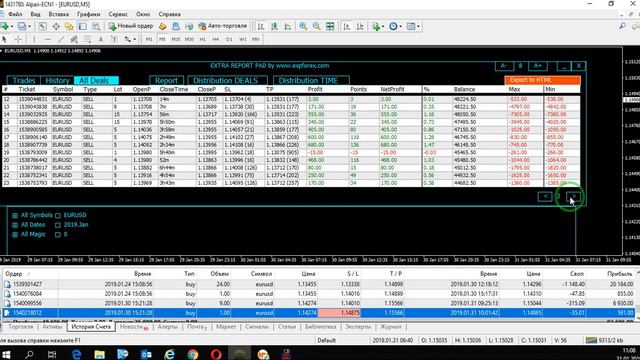Zoom out of the chart
The image size is (640, 360).
click(x=316, y=26)
